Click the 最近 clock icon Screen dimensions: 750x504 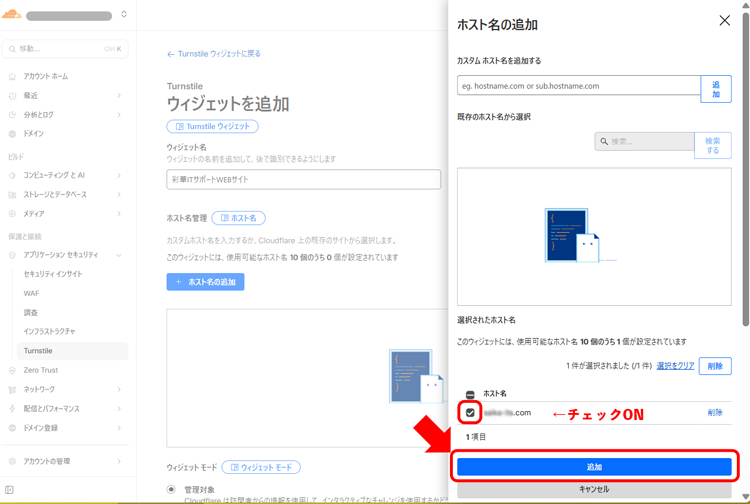click(x=12, y=96)
